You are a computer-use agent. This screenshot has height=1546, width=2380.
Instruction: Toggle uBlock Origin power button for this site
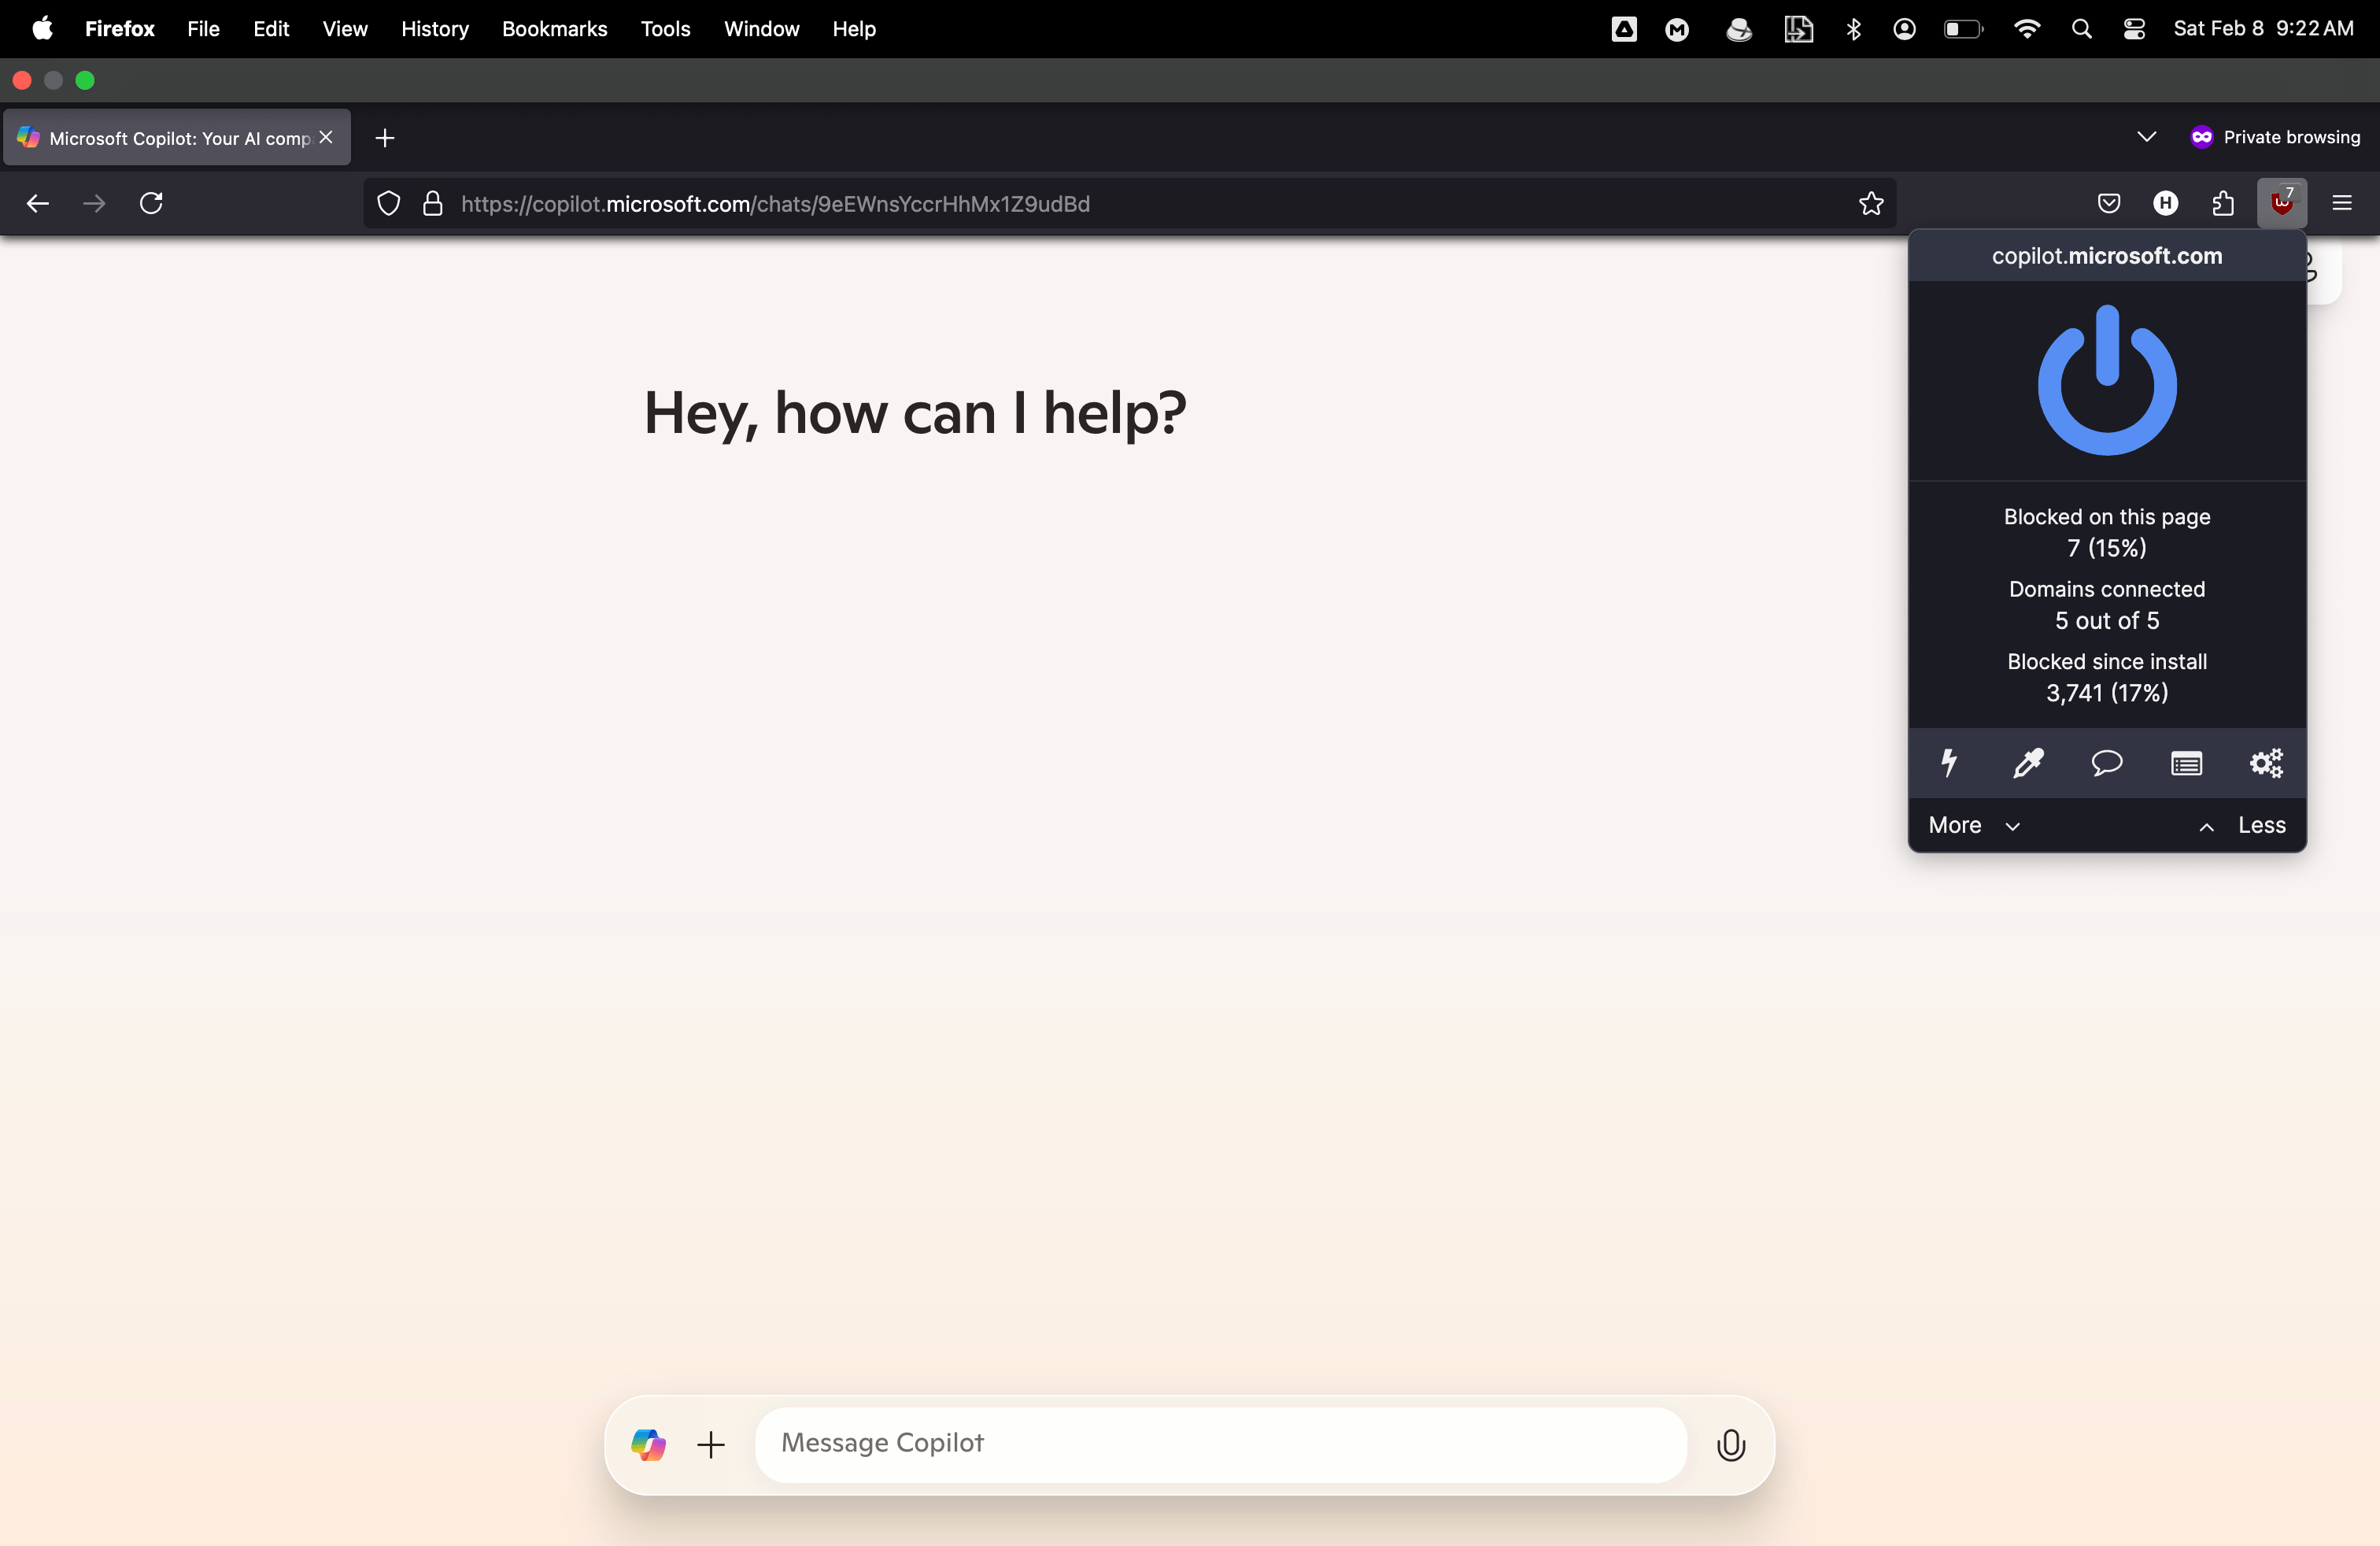(2107, 381)
